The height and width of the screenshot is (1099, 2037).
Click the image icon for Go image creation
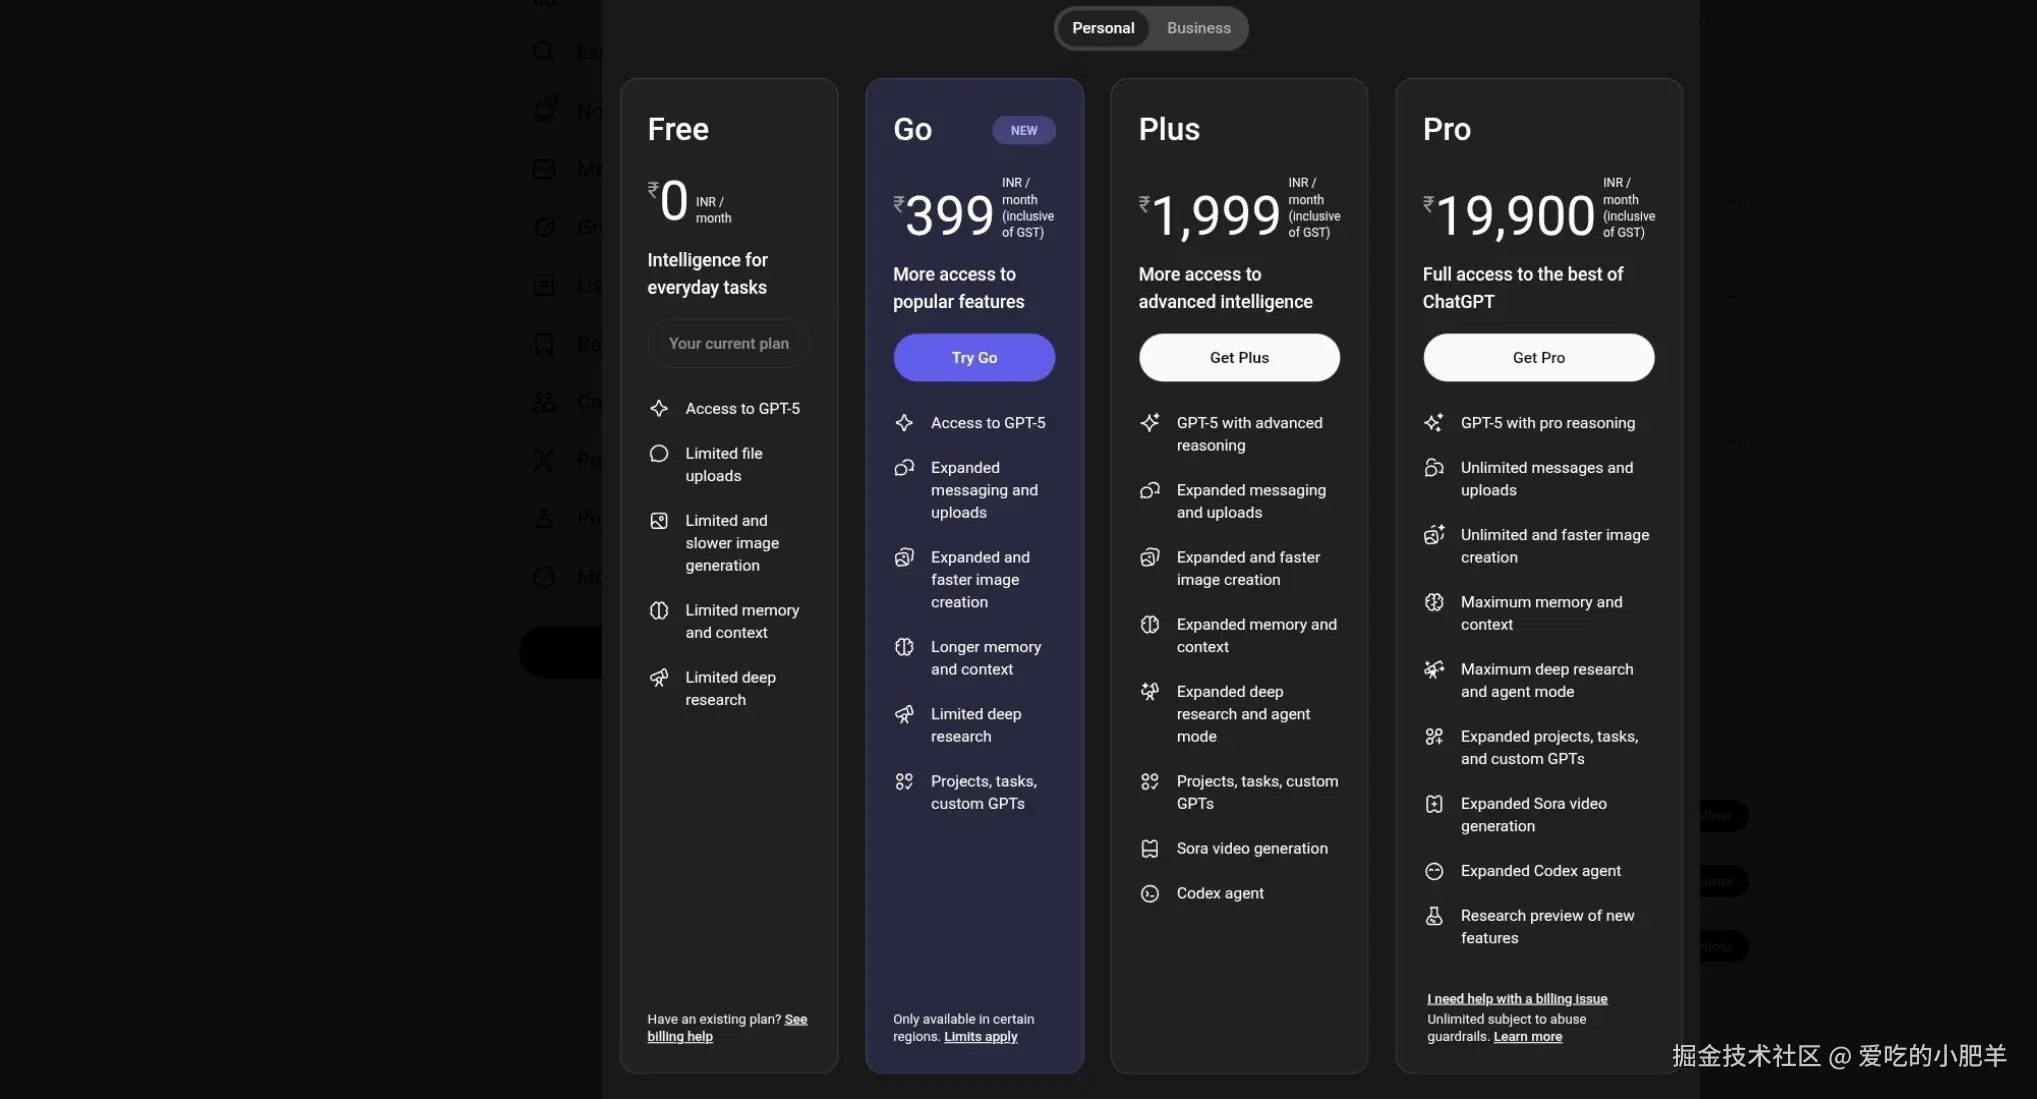pyautogui.click(x=904, y=557)
